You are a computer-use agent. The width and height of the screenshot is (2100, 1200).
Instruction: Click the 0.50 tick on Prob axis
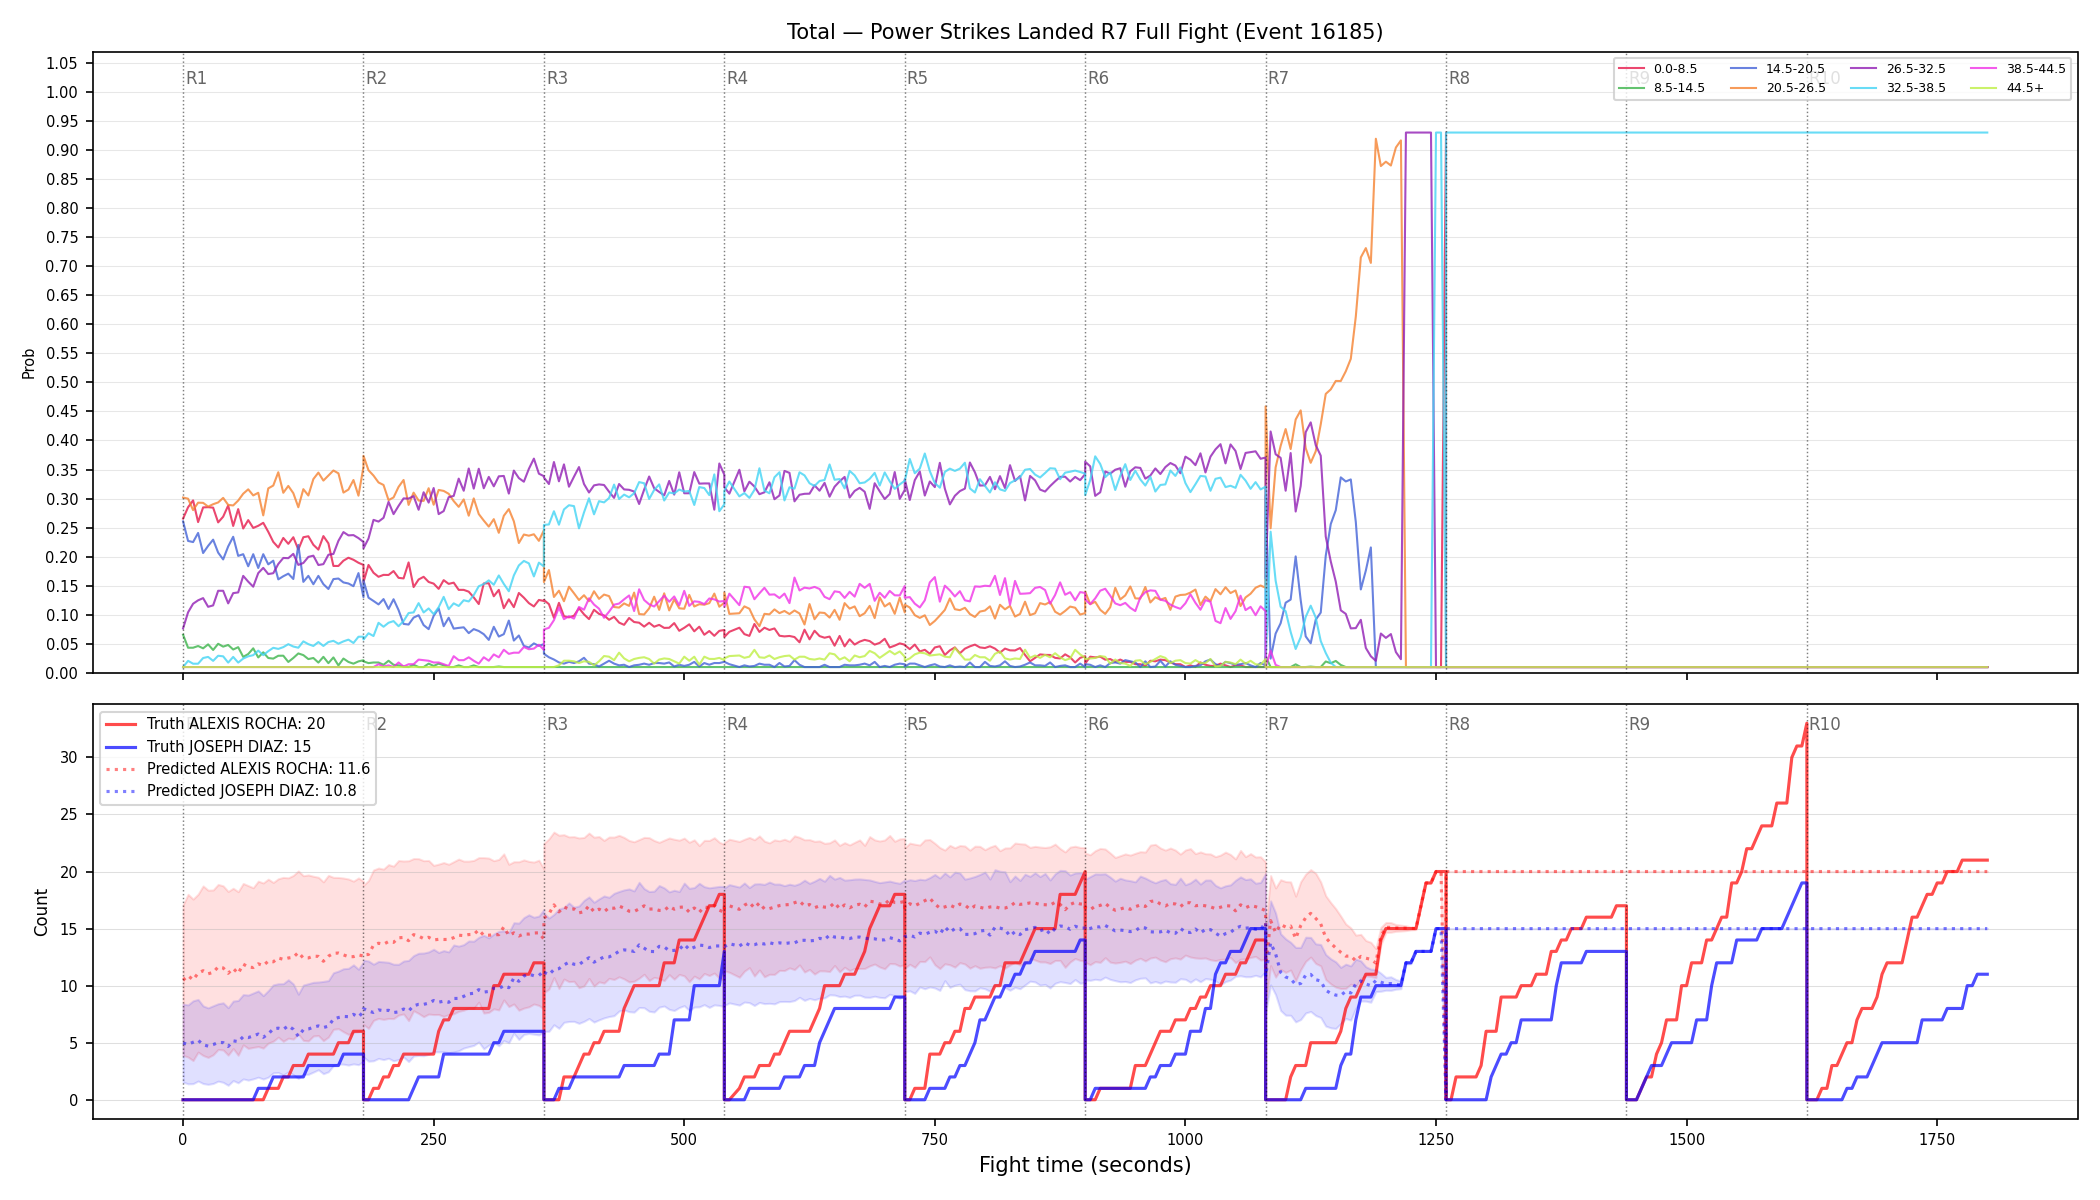point(62,382)
